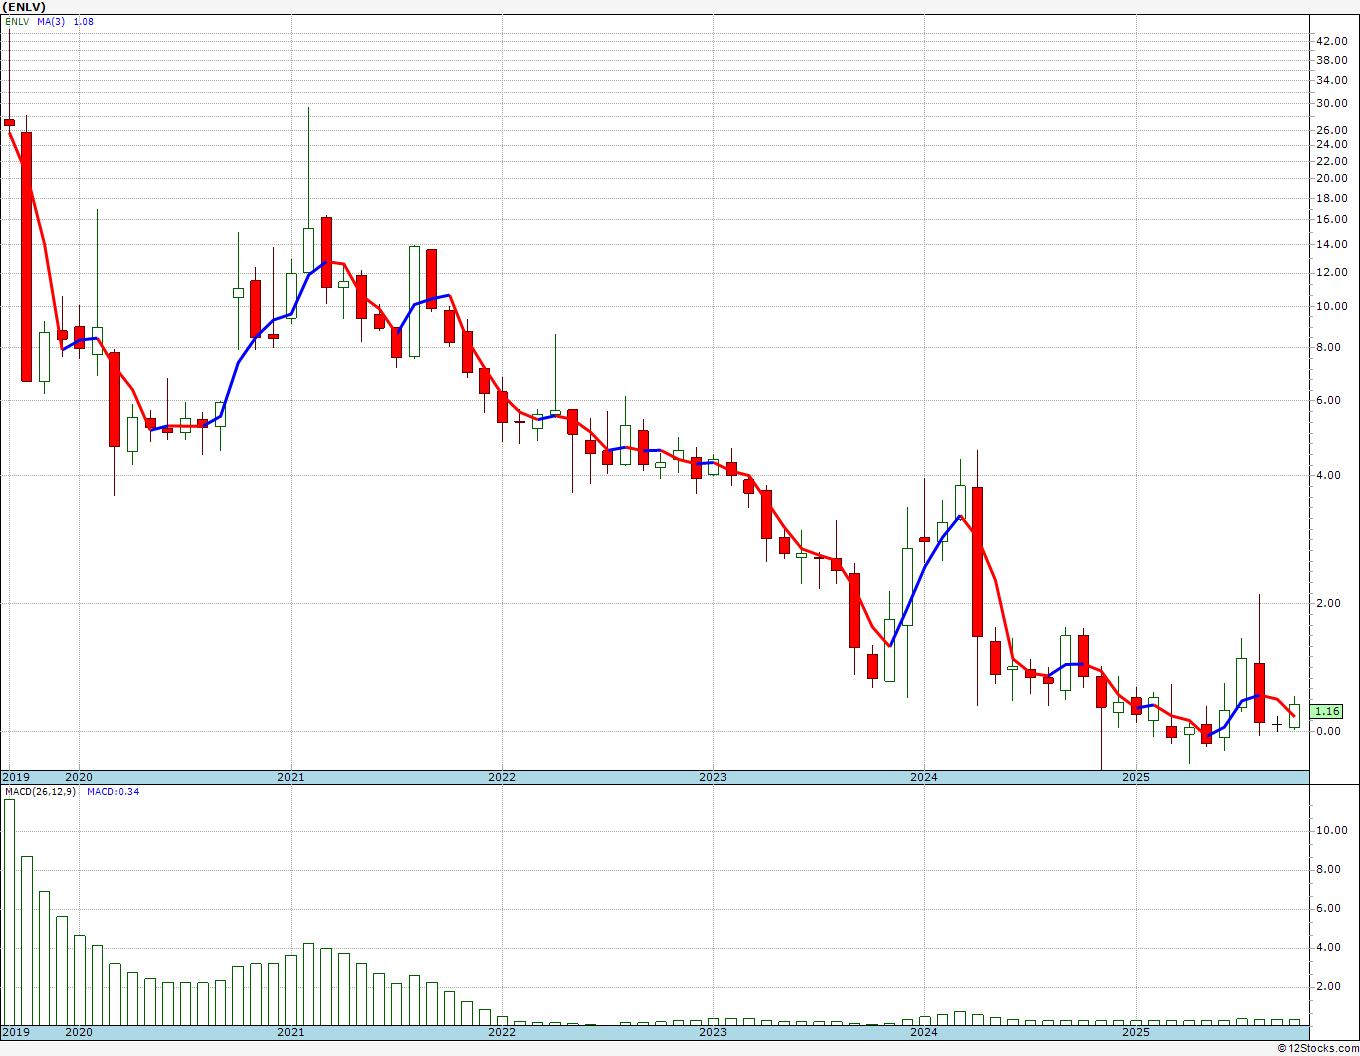Click the tall red candle in spring 2024
Screen dimensions: 1360x1056
[977, 561]
